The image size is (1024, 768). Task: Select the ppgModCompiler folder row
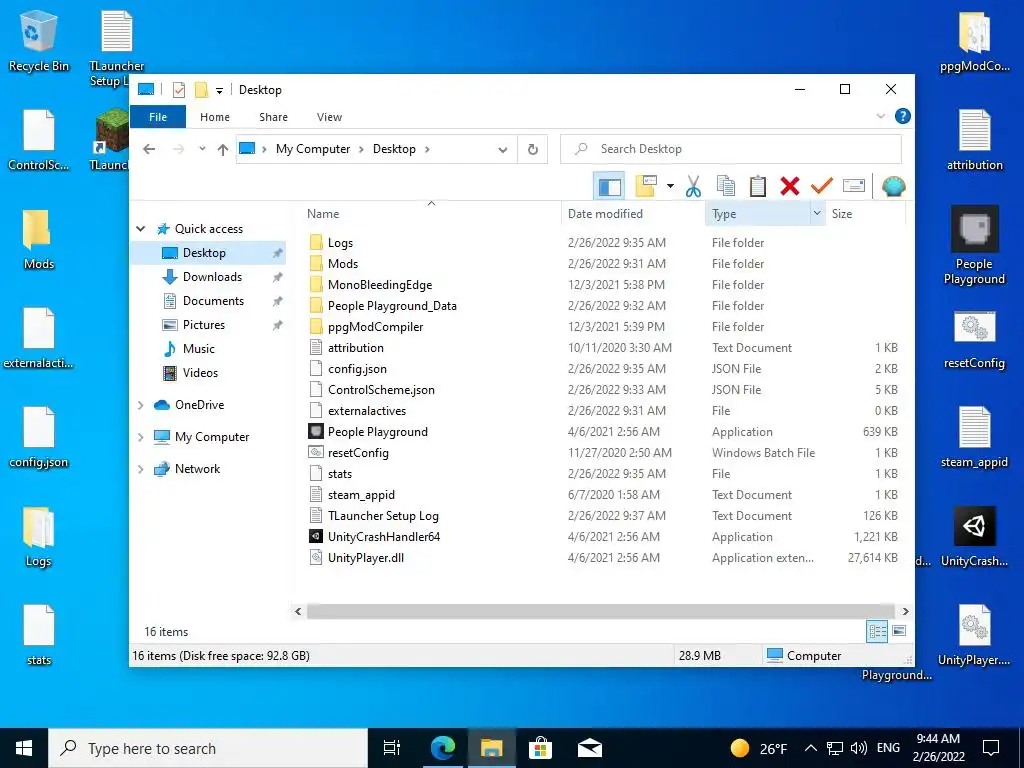[604, 327]
